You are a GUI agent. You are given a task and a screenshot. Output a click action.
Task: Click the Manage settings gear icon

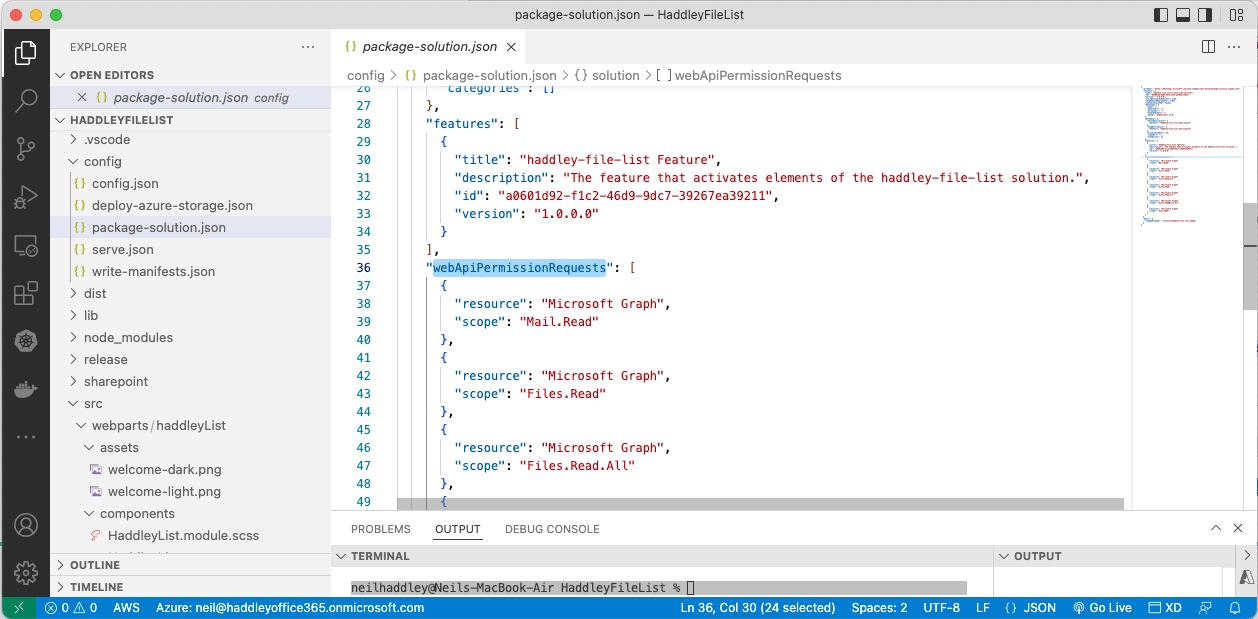(26, 572)
